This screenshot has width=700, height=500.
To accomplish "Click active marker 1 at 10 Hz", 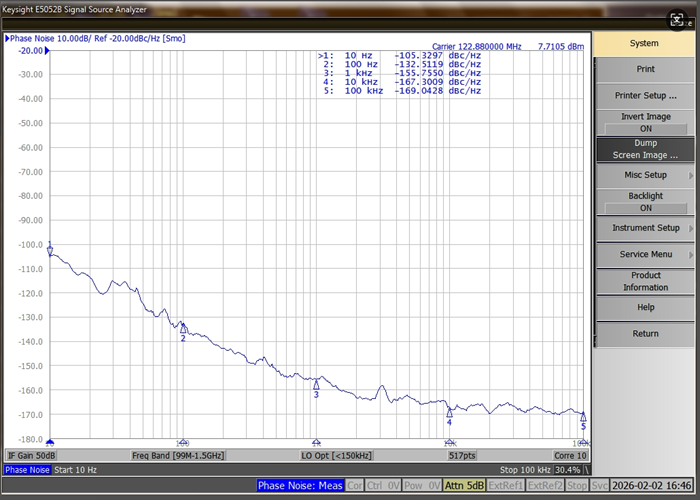I will tap(50, 252).
